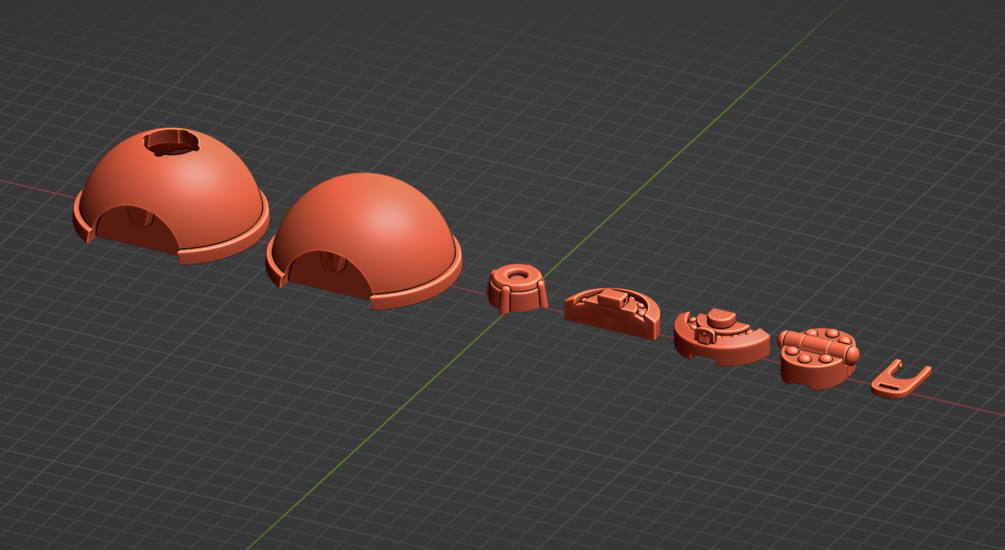The width and height of the screenshot is (1005, 550).
Task: Select the half-disc part with semicircular tab
Action: tap(722, 336)
